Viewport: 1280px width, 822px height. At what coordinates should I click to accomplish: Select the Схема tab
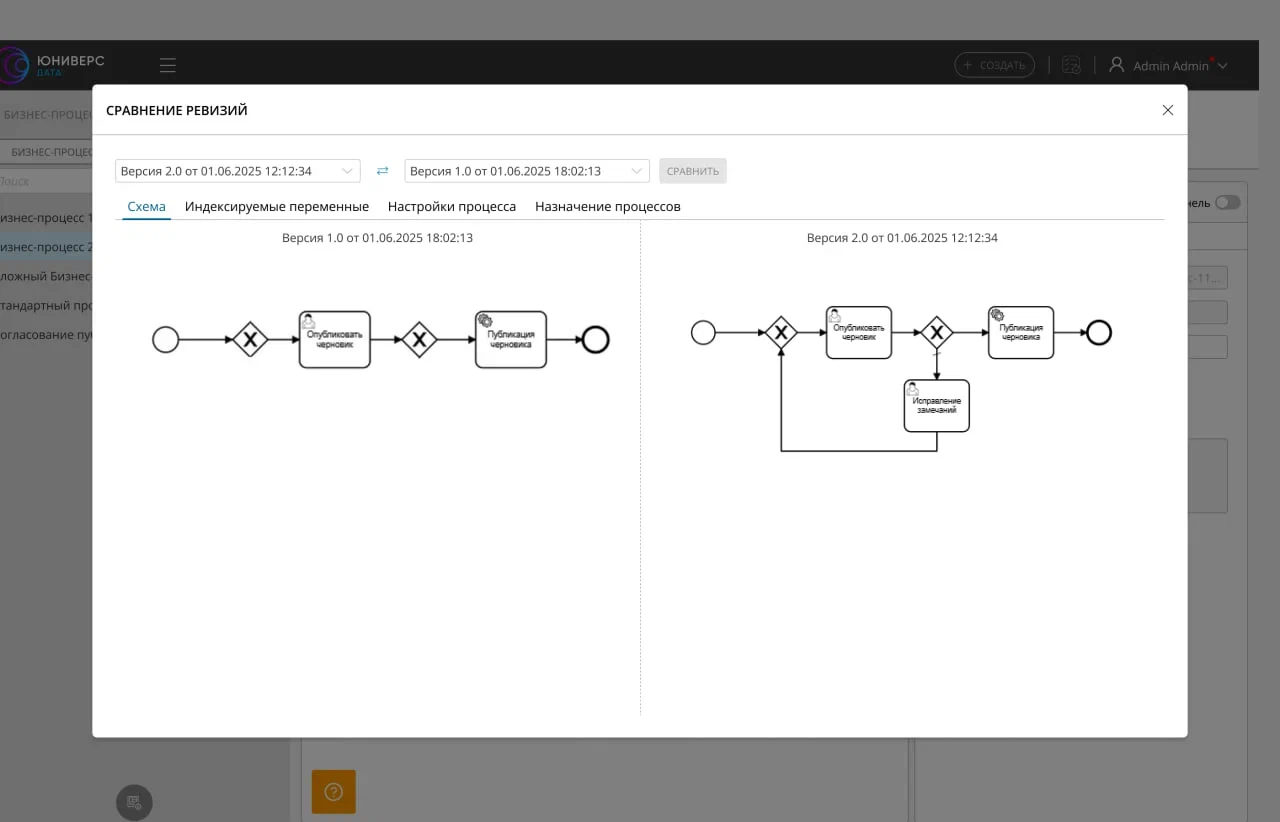pos(146,207)
